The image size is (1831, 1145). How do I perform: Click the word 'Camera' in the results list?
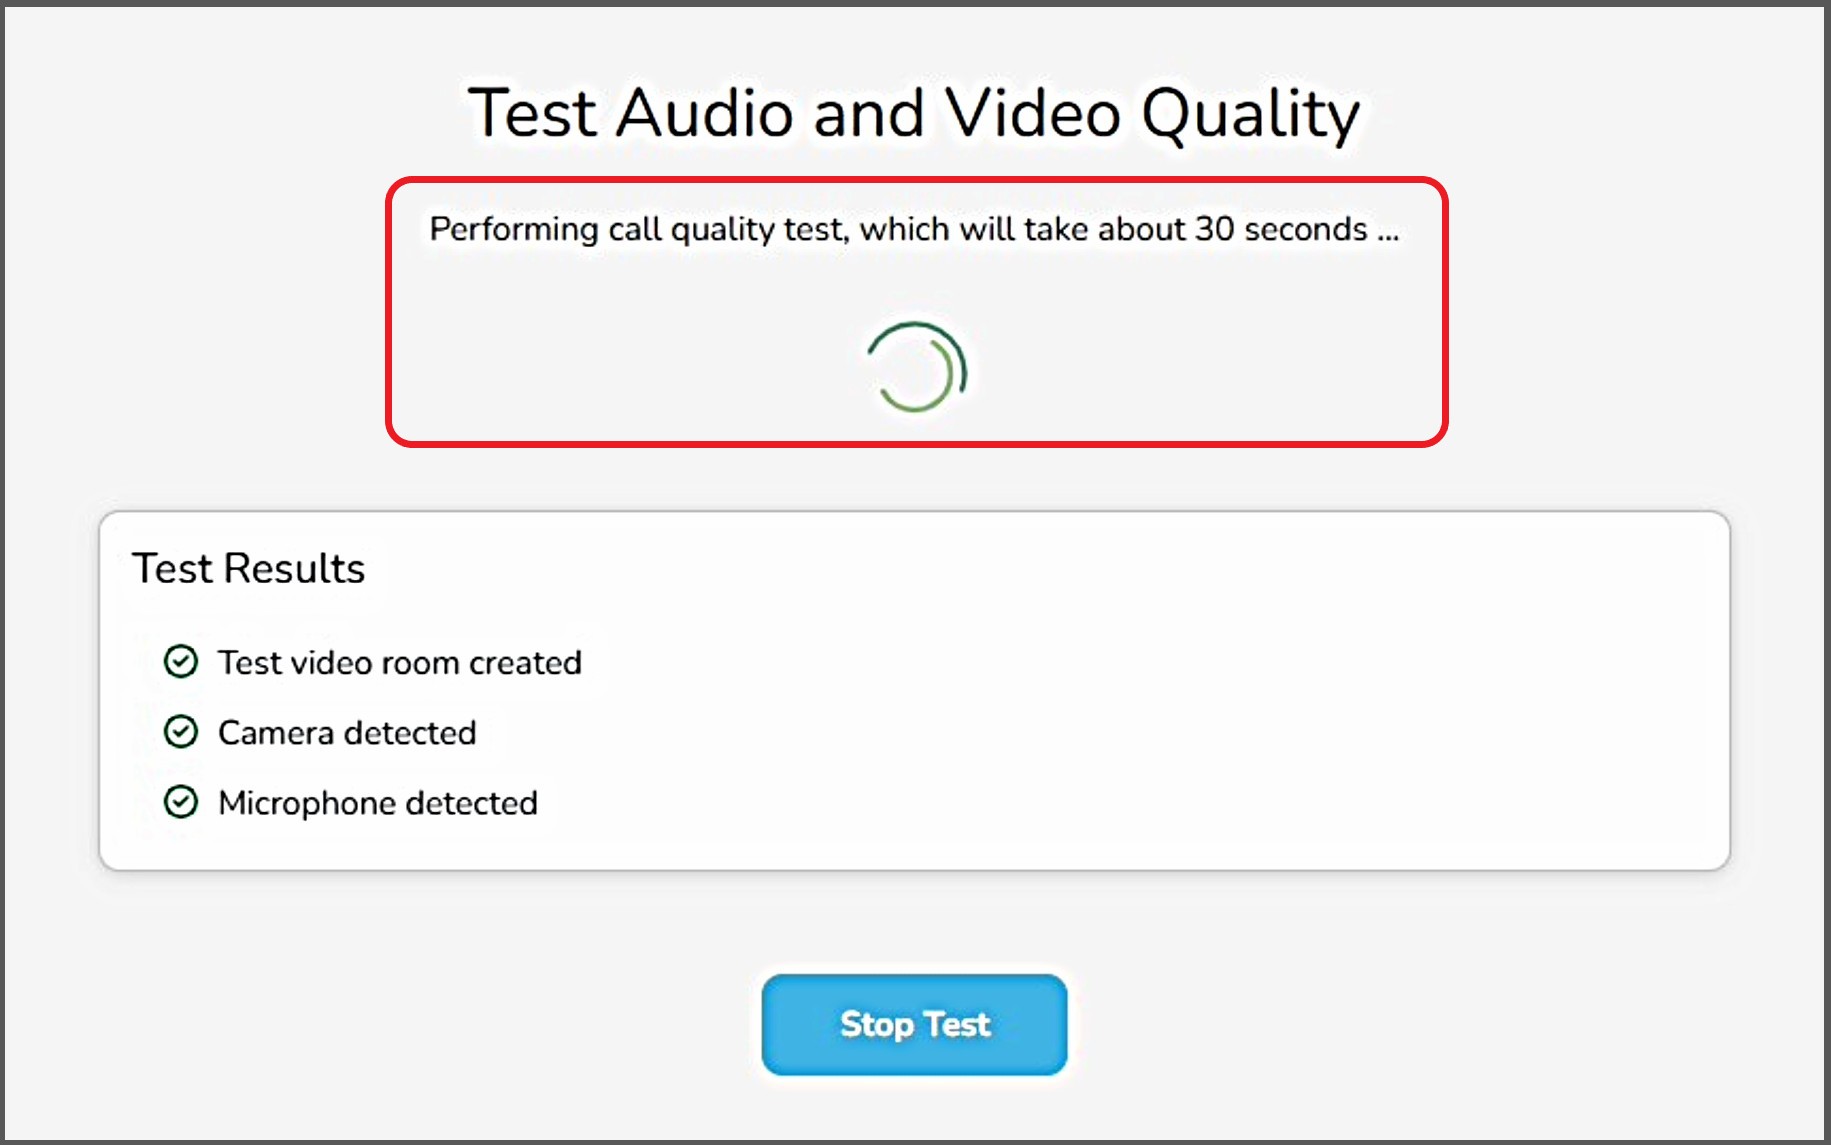(276, 733)
